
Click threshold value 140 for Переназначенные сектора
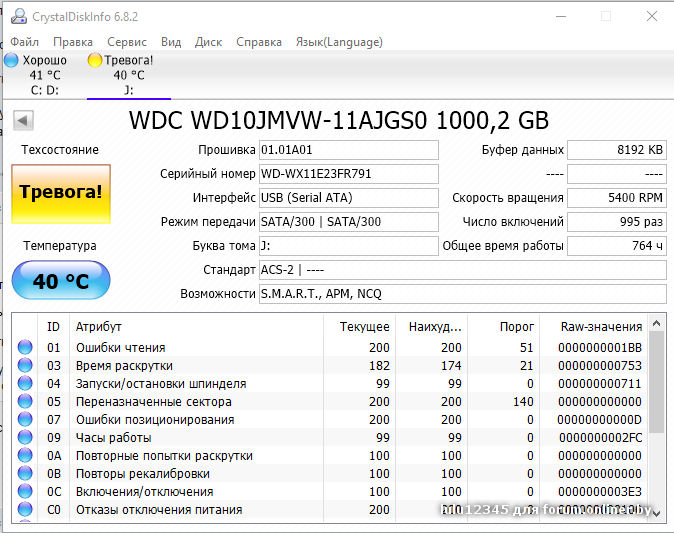coord(523,401)
